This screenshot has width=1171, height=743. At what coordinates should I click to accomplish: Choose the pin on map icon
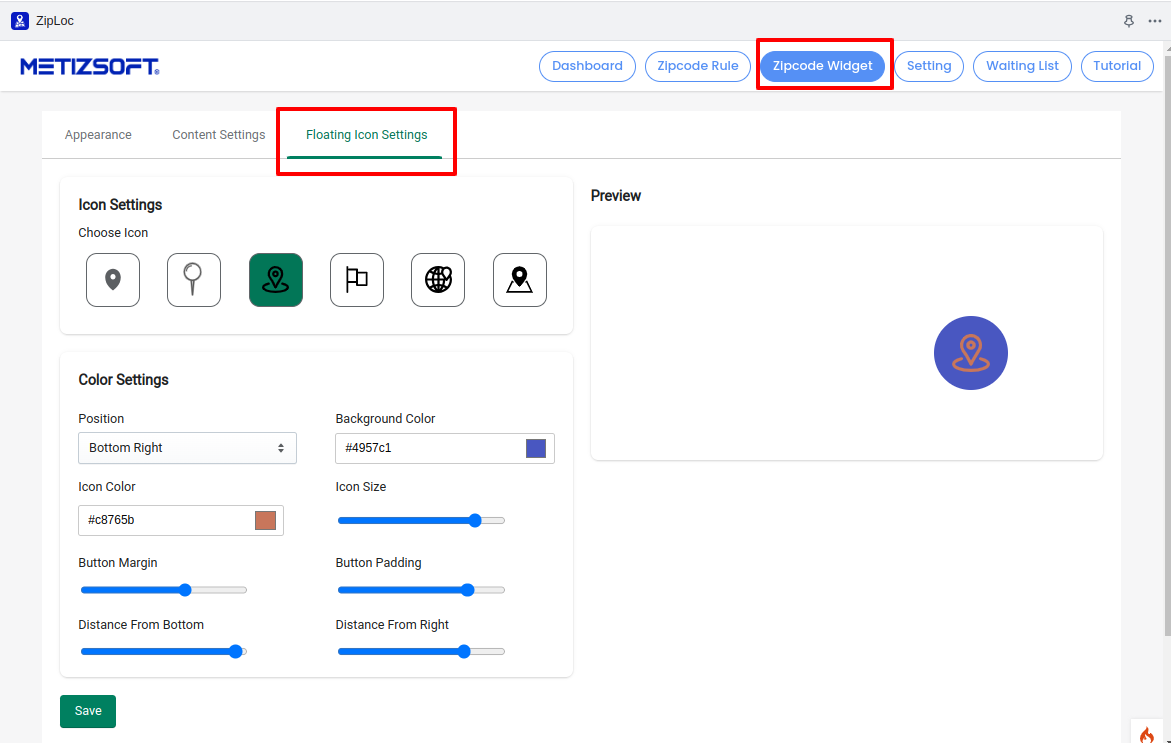click(x=520, y=280)
